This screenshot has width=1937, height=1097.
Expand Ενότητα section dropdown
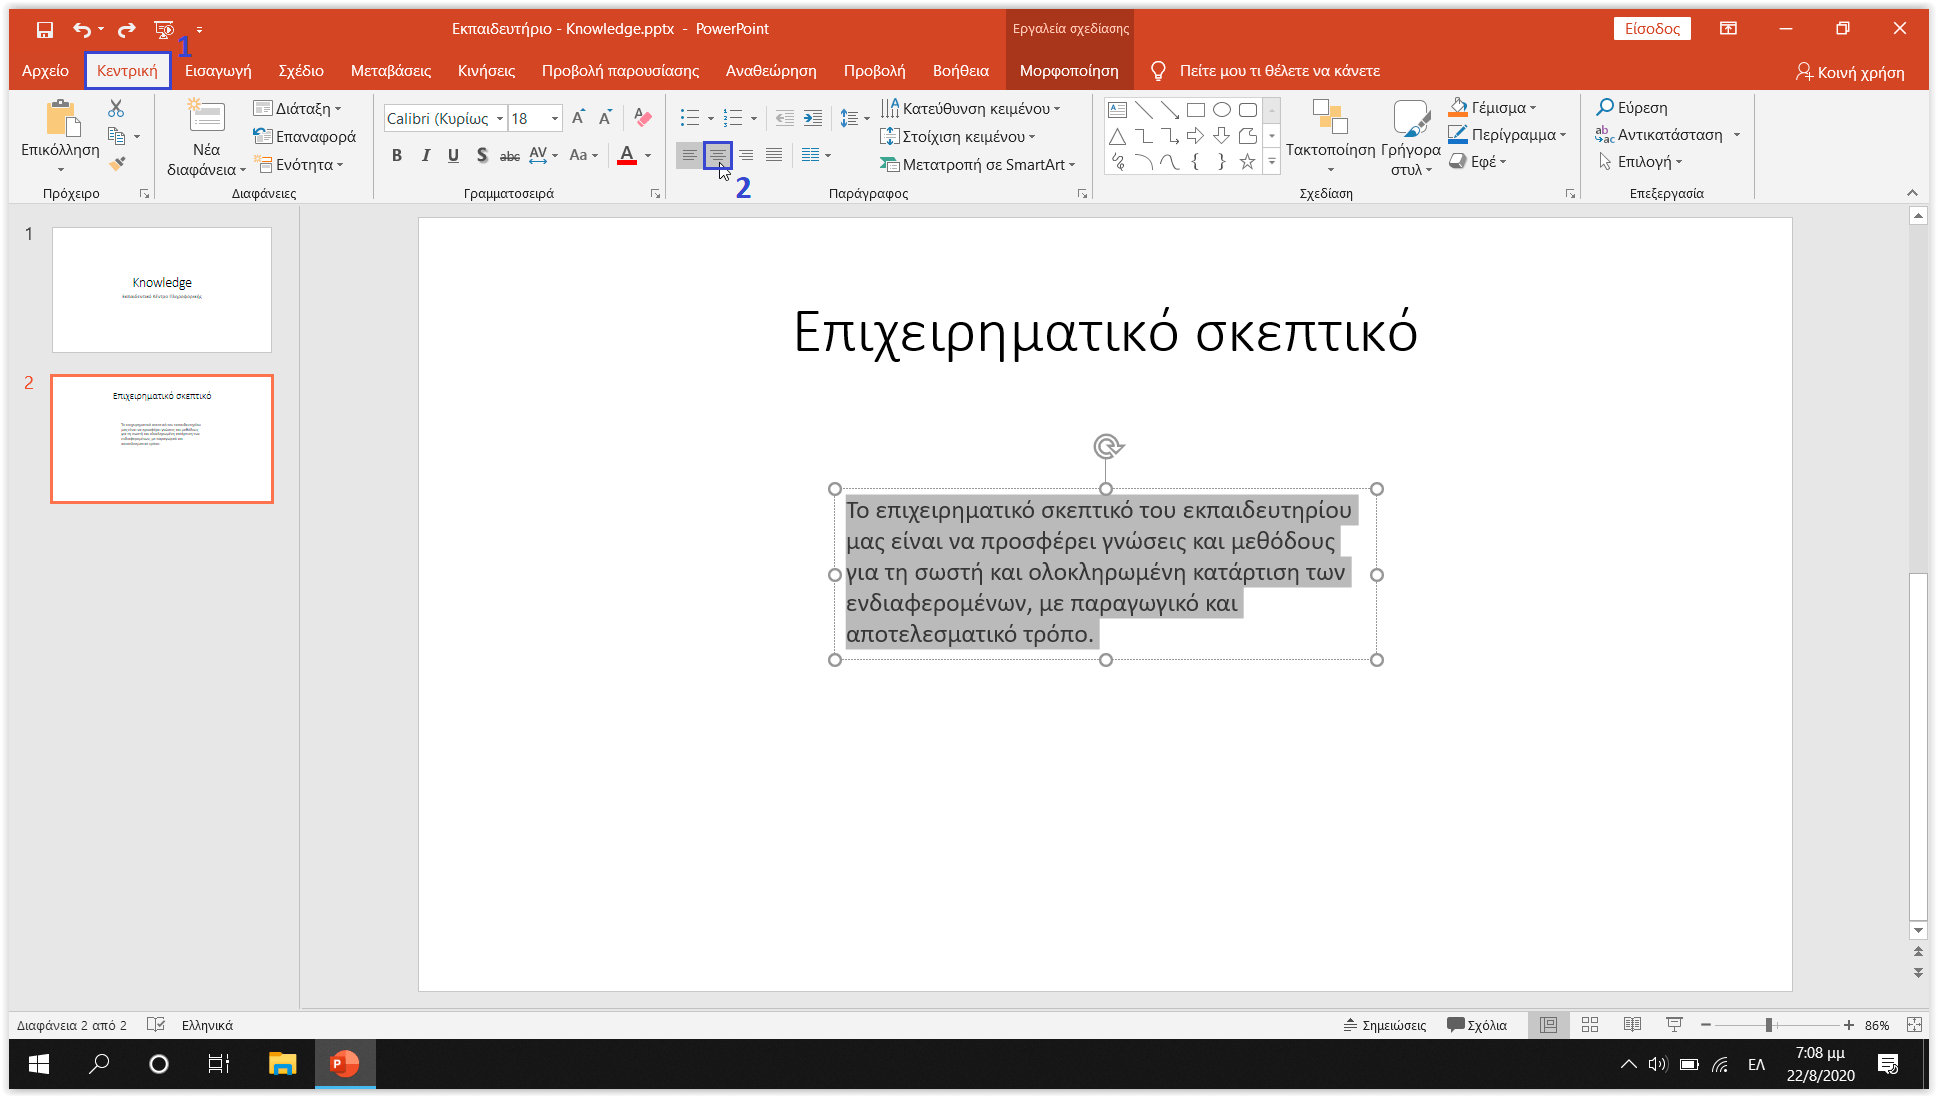pyautogui.click(x=299, y=164)
